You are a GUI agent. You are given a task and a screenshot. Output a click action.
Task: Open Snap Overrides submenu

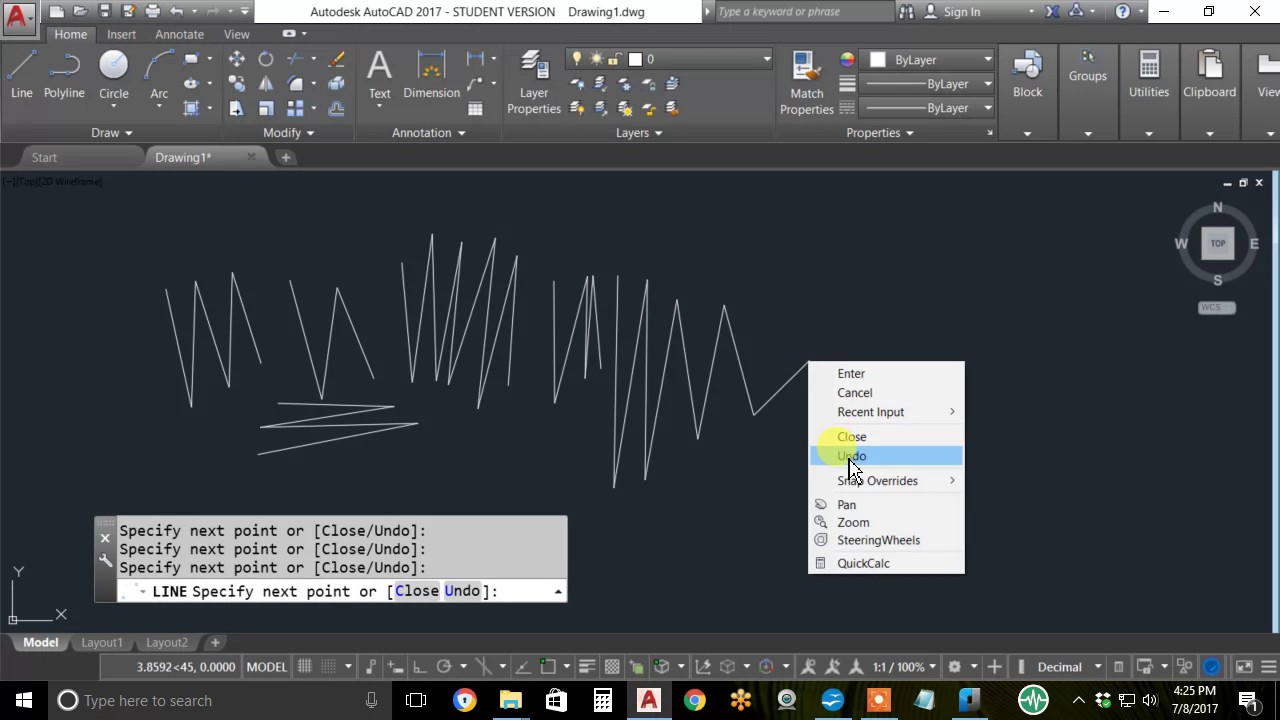coord(886,481)
